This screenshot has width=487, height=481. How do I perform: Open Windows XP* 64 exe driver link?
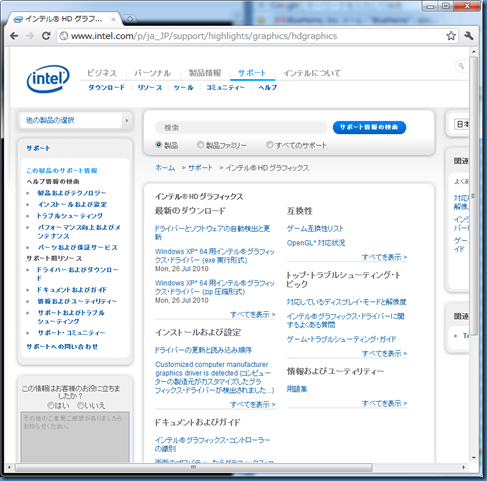215,256
